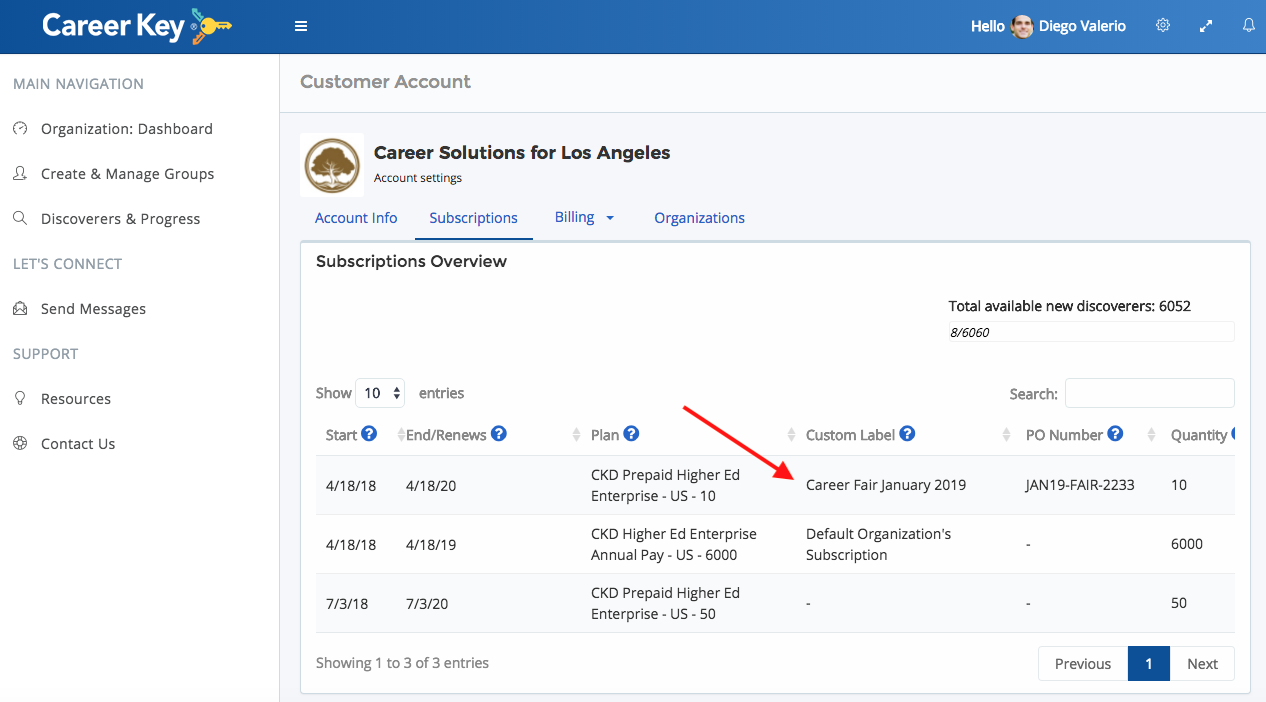
Task: Click the 7/3/20 end date cell
Action: coord(427,604)
